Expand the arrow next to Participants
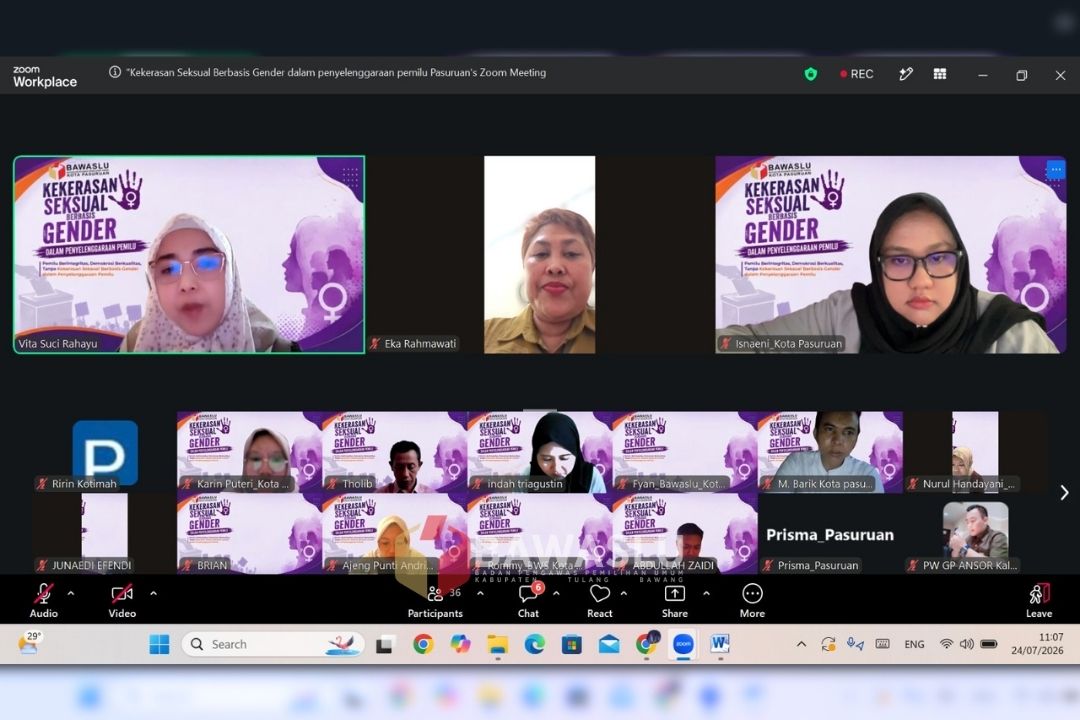 pyautogui.click(x=480, y=593)
